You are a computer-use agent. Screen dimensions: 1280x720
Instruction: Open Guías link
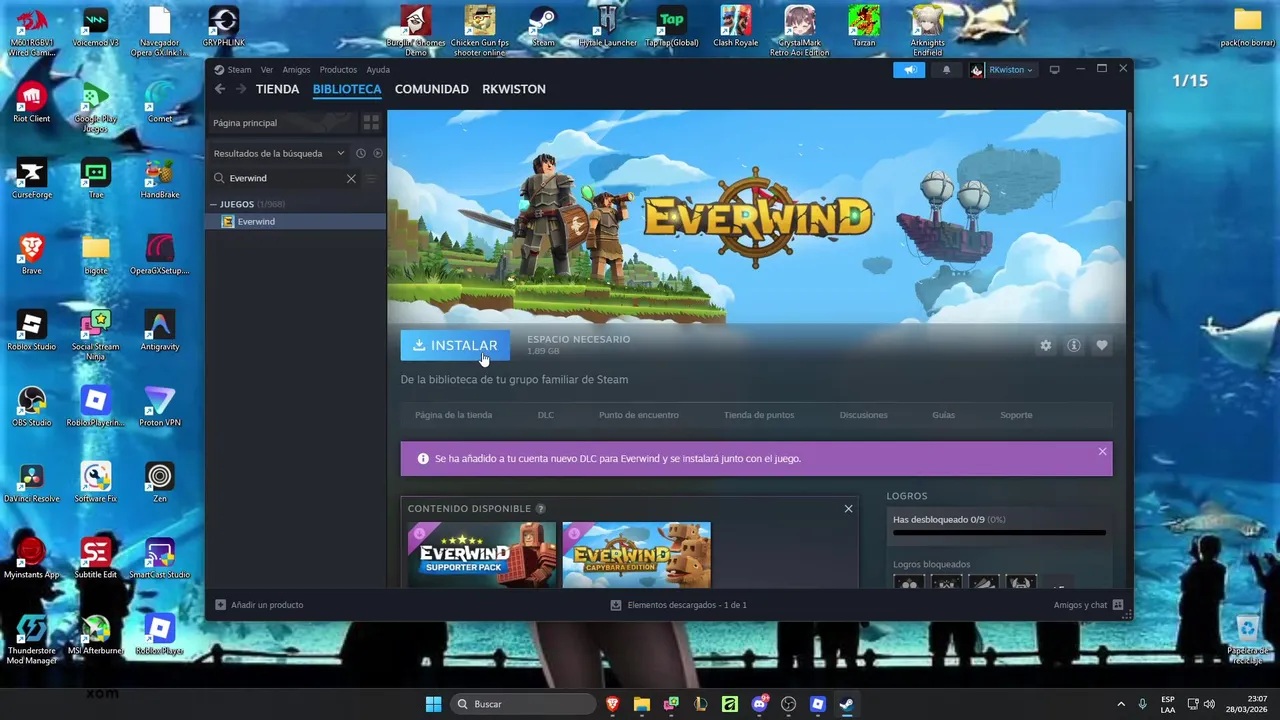point(943,415)
